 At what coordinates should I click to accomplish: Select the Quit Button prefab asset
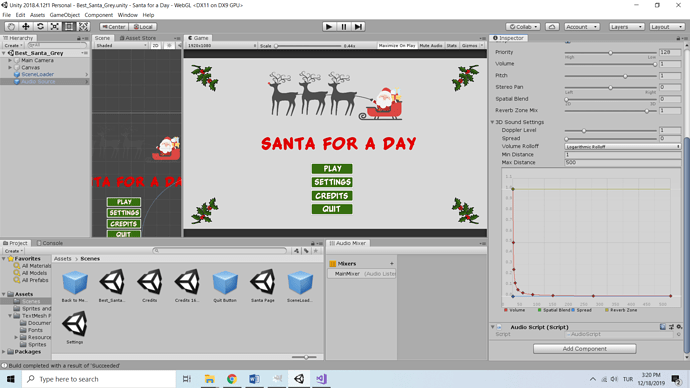tap(225, 286)
